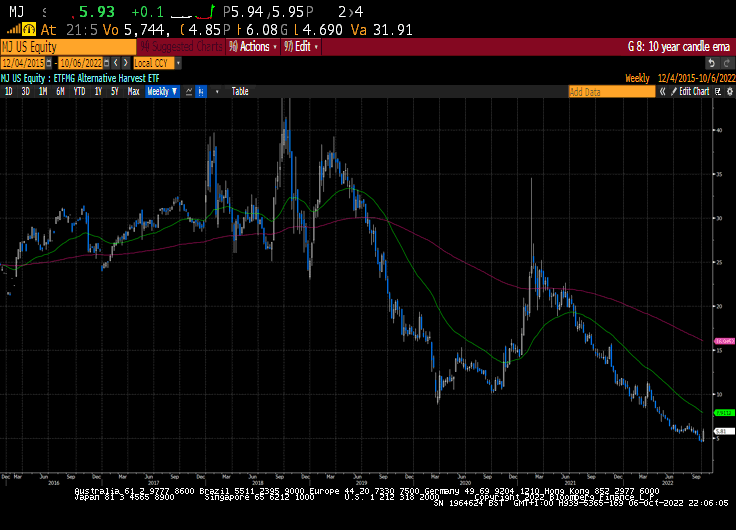Image resolution: width=736 pixels, height=530 pixels.
Task: Click the green EMA value label on price axis
Action: pyautogui.click(x=724, y=413)
